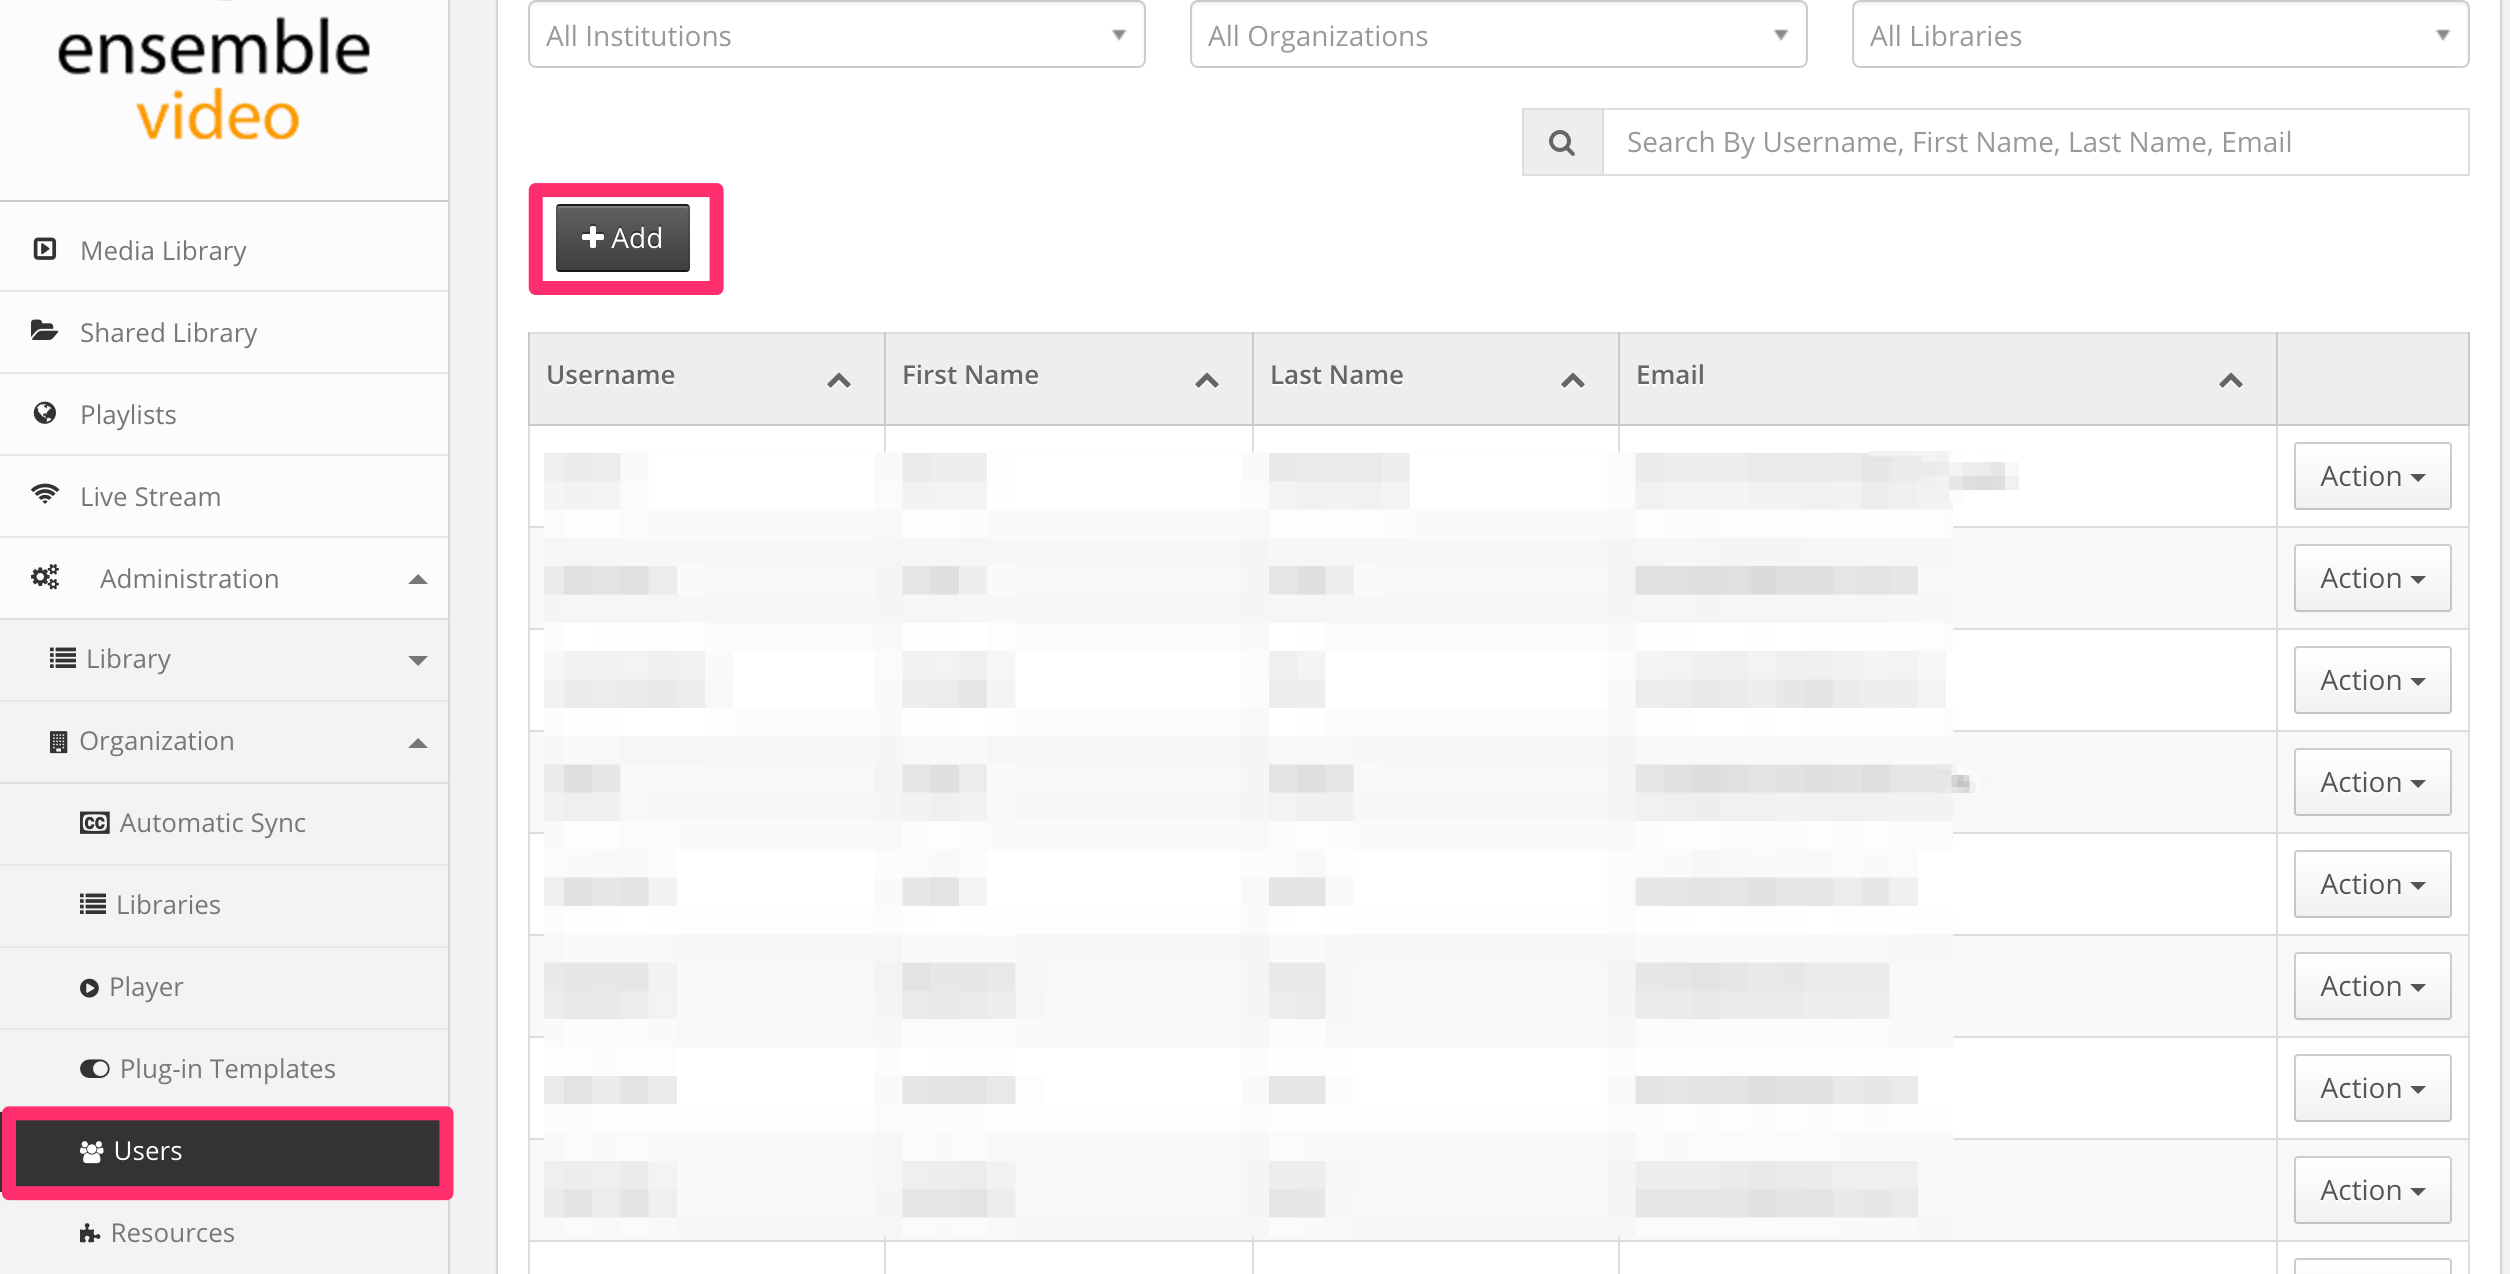Open Live Stream using the wifi icon
Image resolution: width=2510 pixels, height=1274 pixels.
(x=45, y=495)
